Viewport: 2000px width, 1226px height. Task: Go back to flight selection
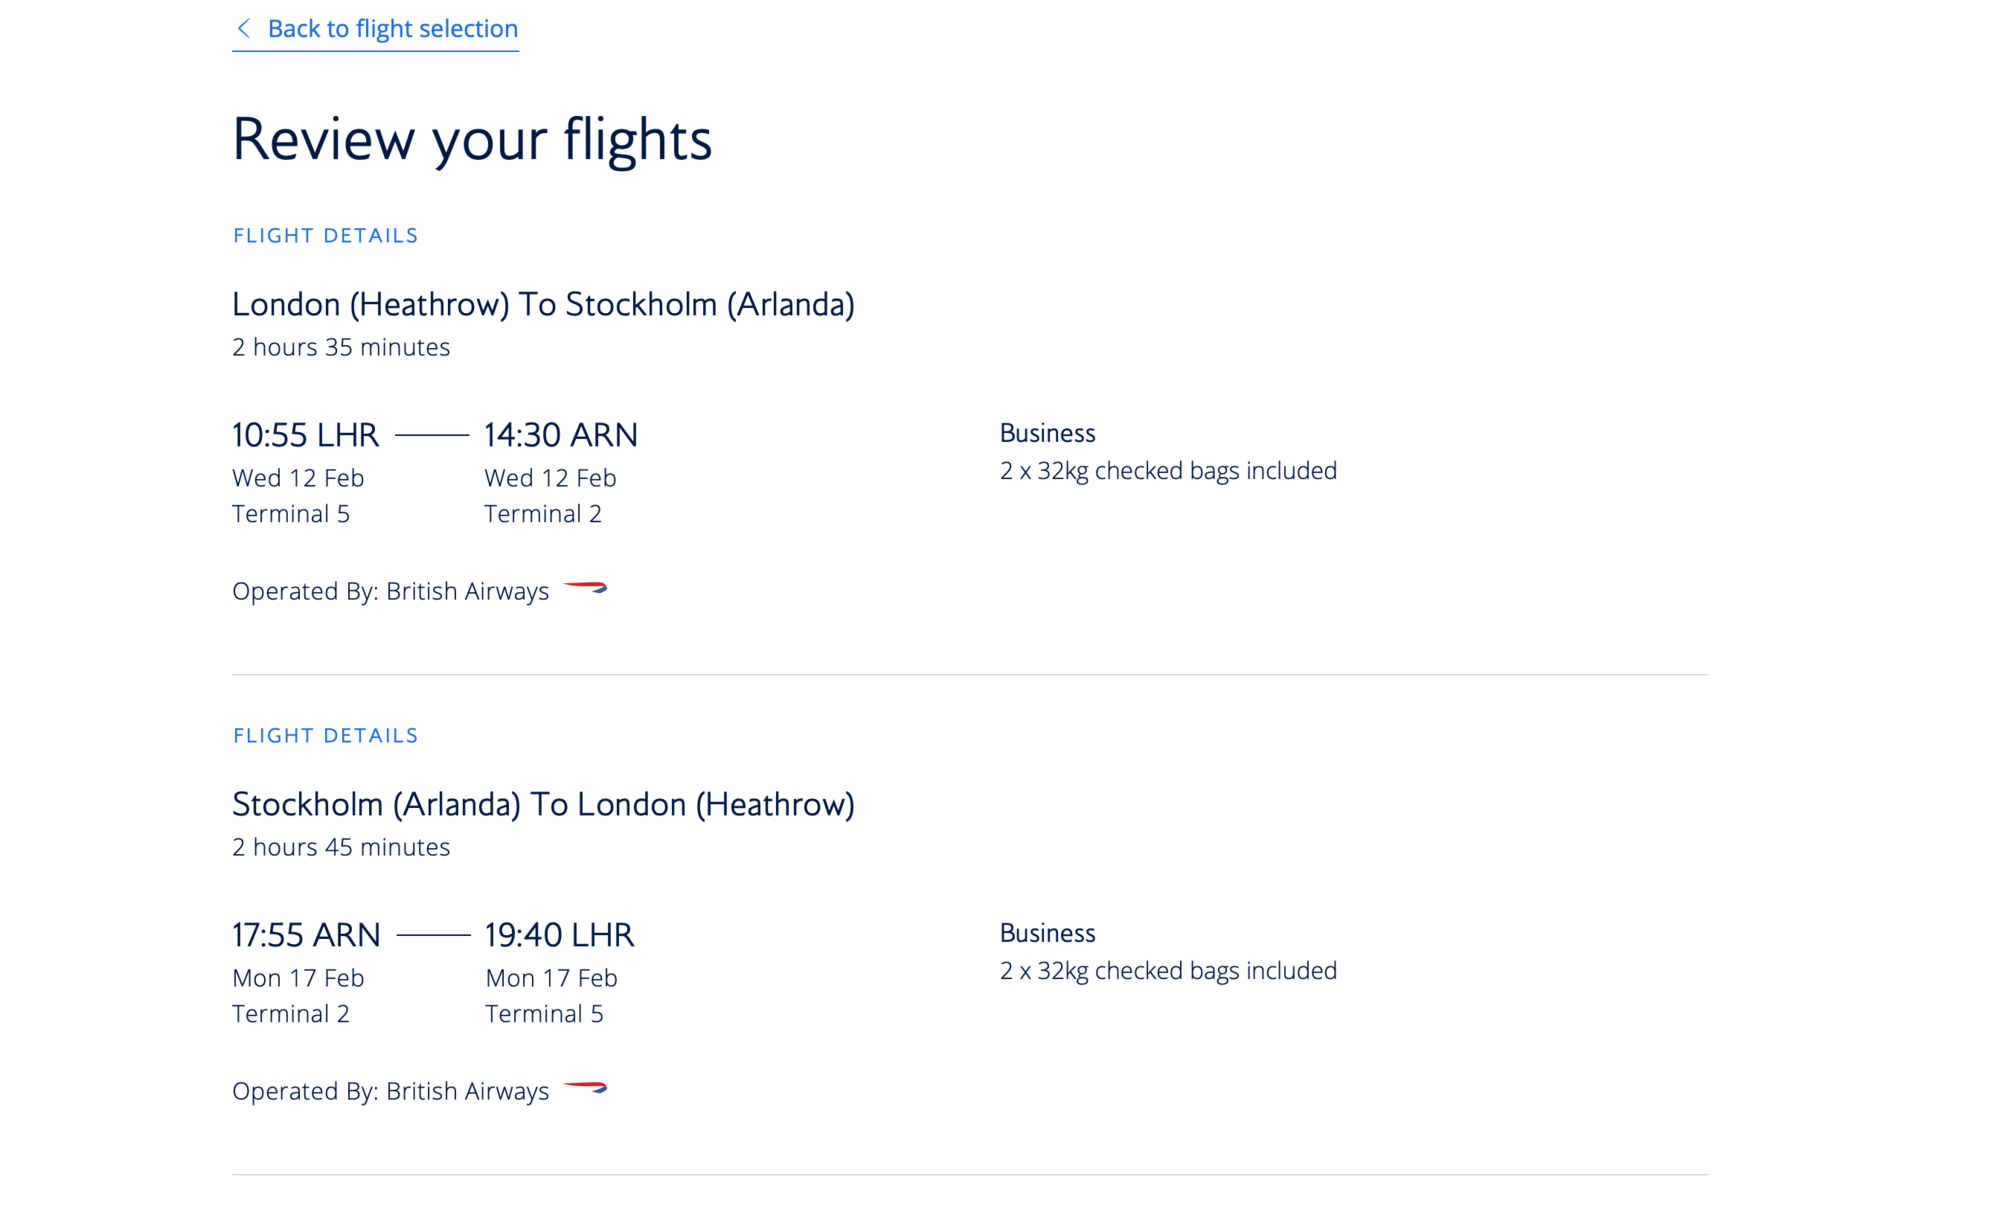(392, 28)
